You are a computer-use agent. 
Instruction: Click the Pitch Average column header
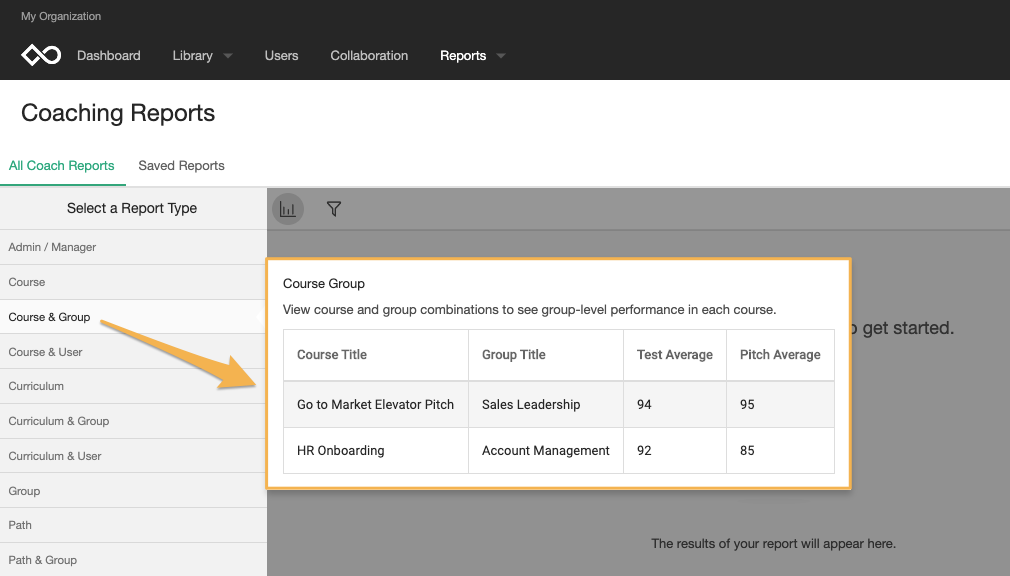tap(780, 355)
